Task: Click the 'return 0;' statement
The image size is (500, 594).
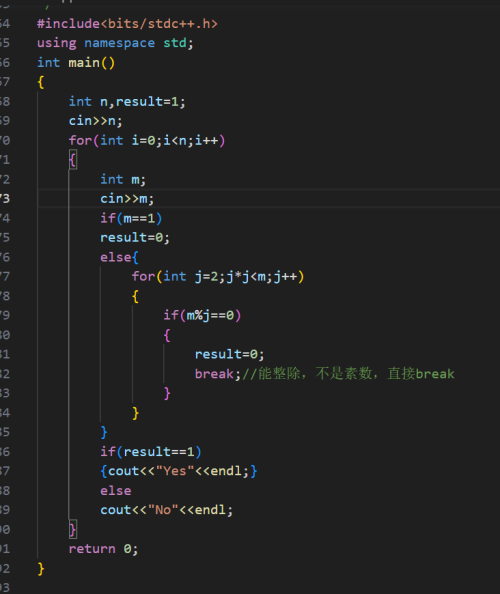Action: (x=103, y=549)
